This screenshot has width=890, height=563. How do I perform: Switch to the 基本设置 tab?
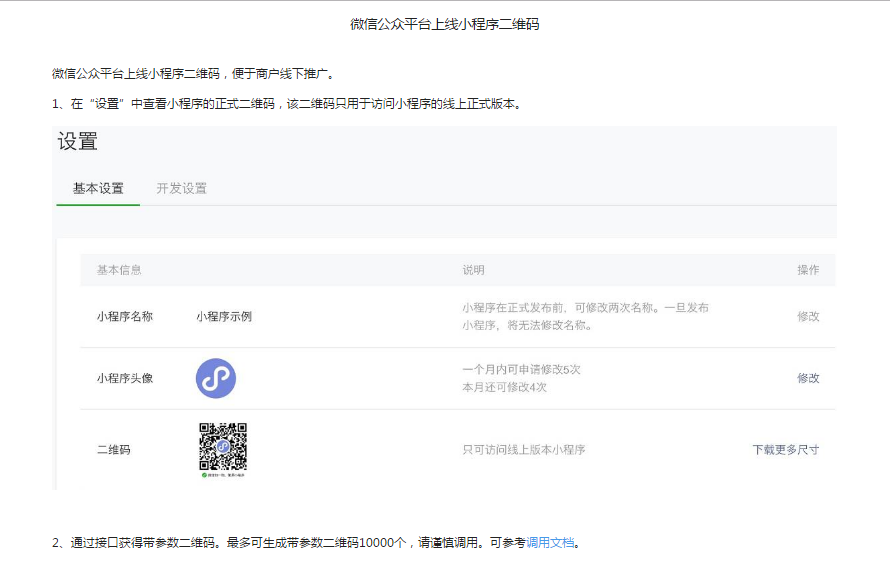(98, 188)
